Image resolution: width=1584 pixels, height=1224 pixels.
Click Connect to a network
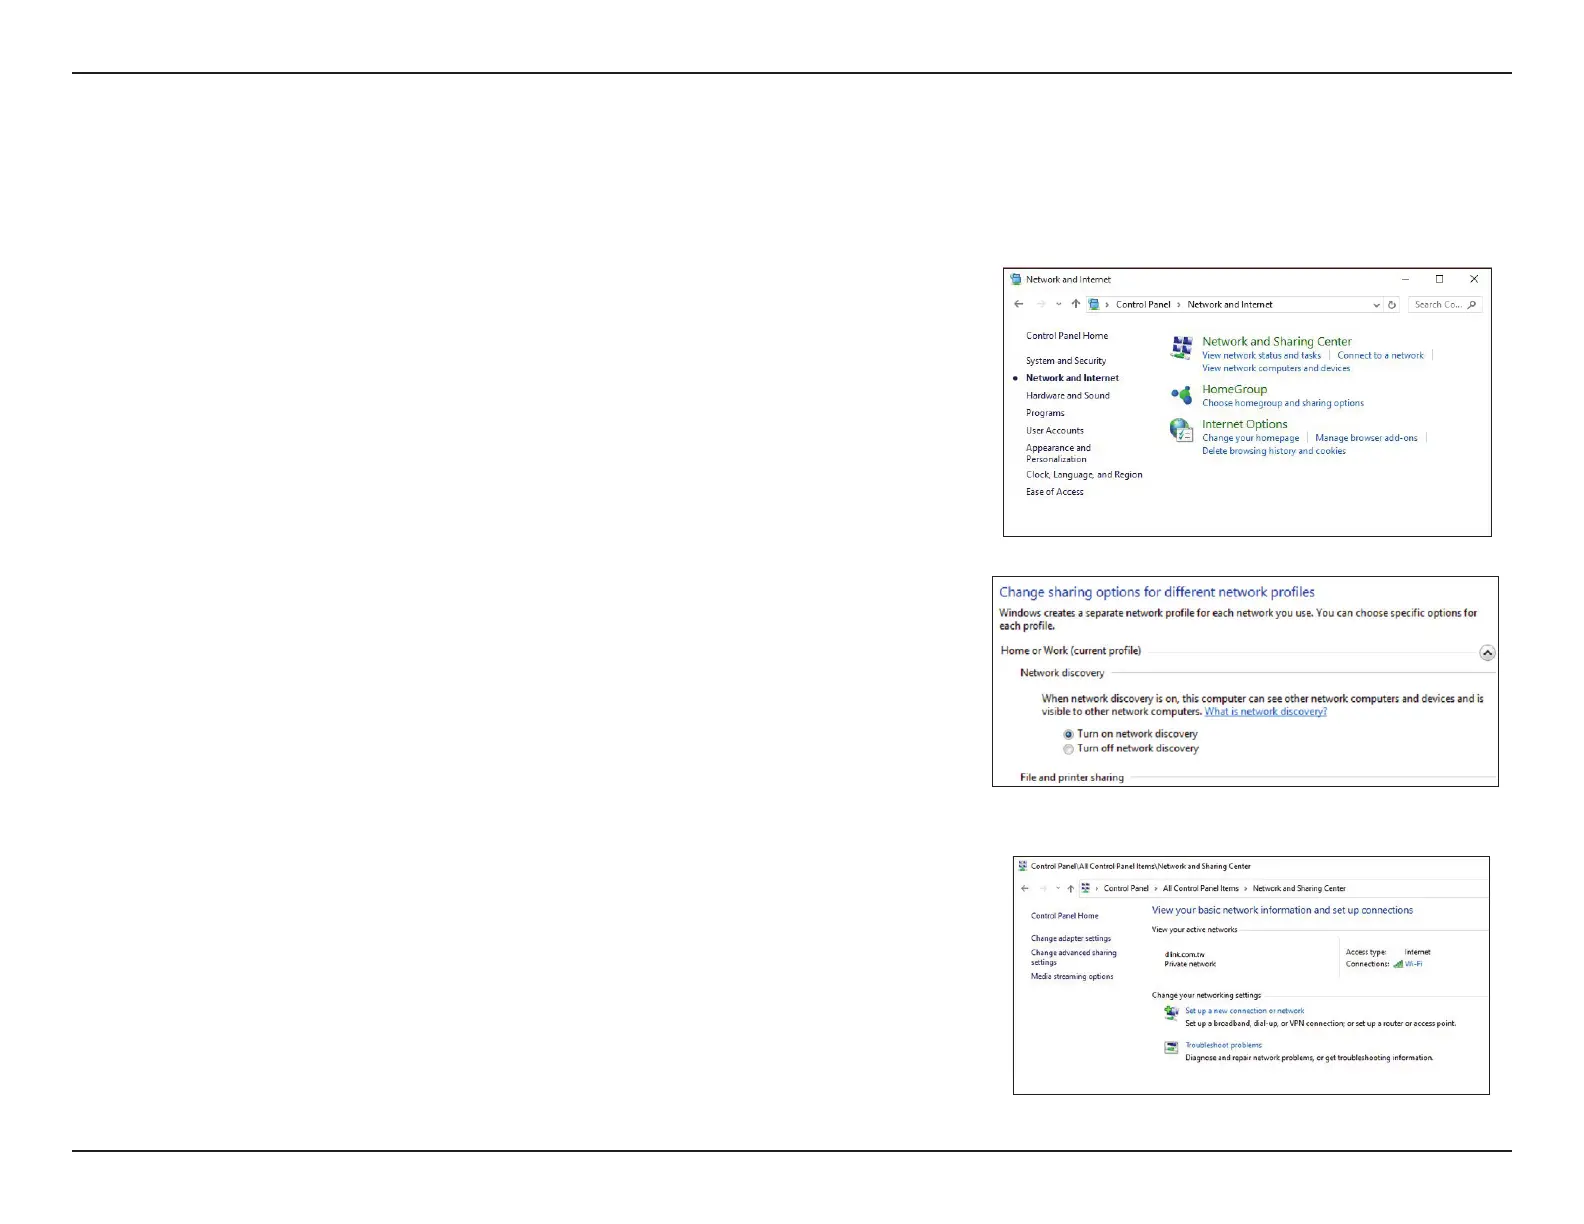pos(1381,356)
